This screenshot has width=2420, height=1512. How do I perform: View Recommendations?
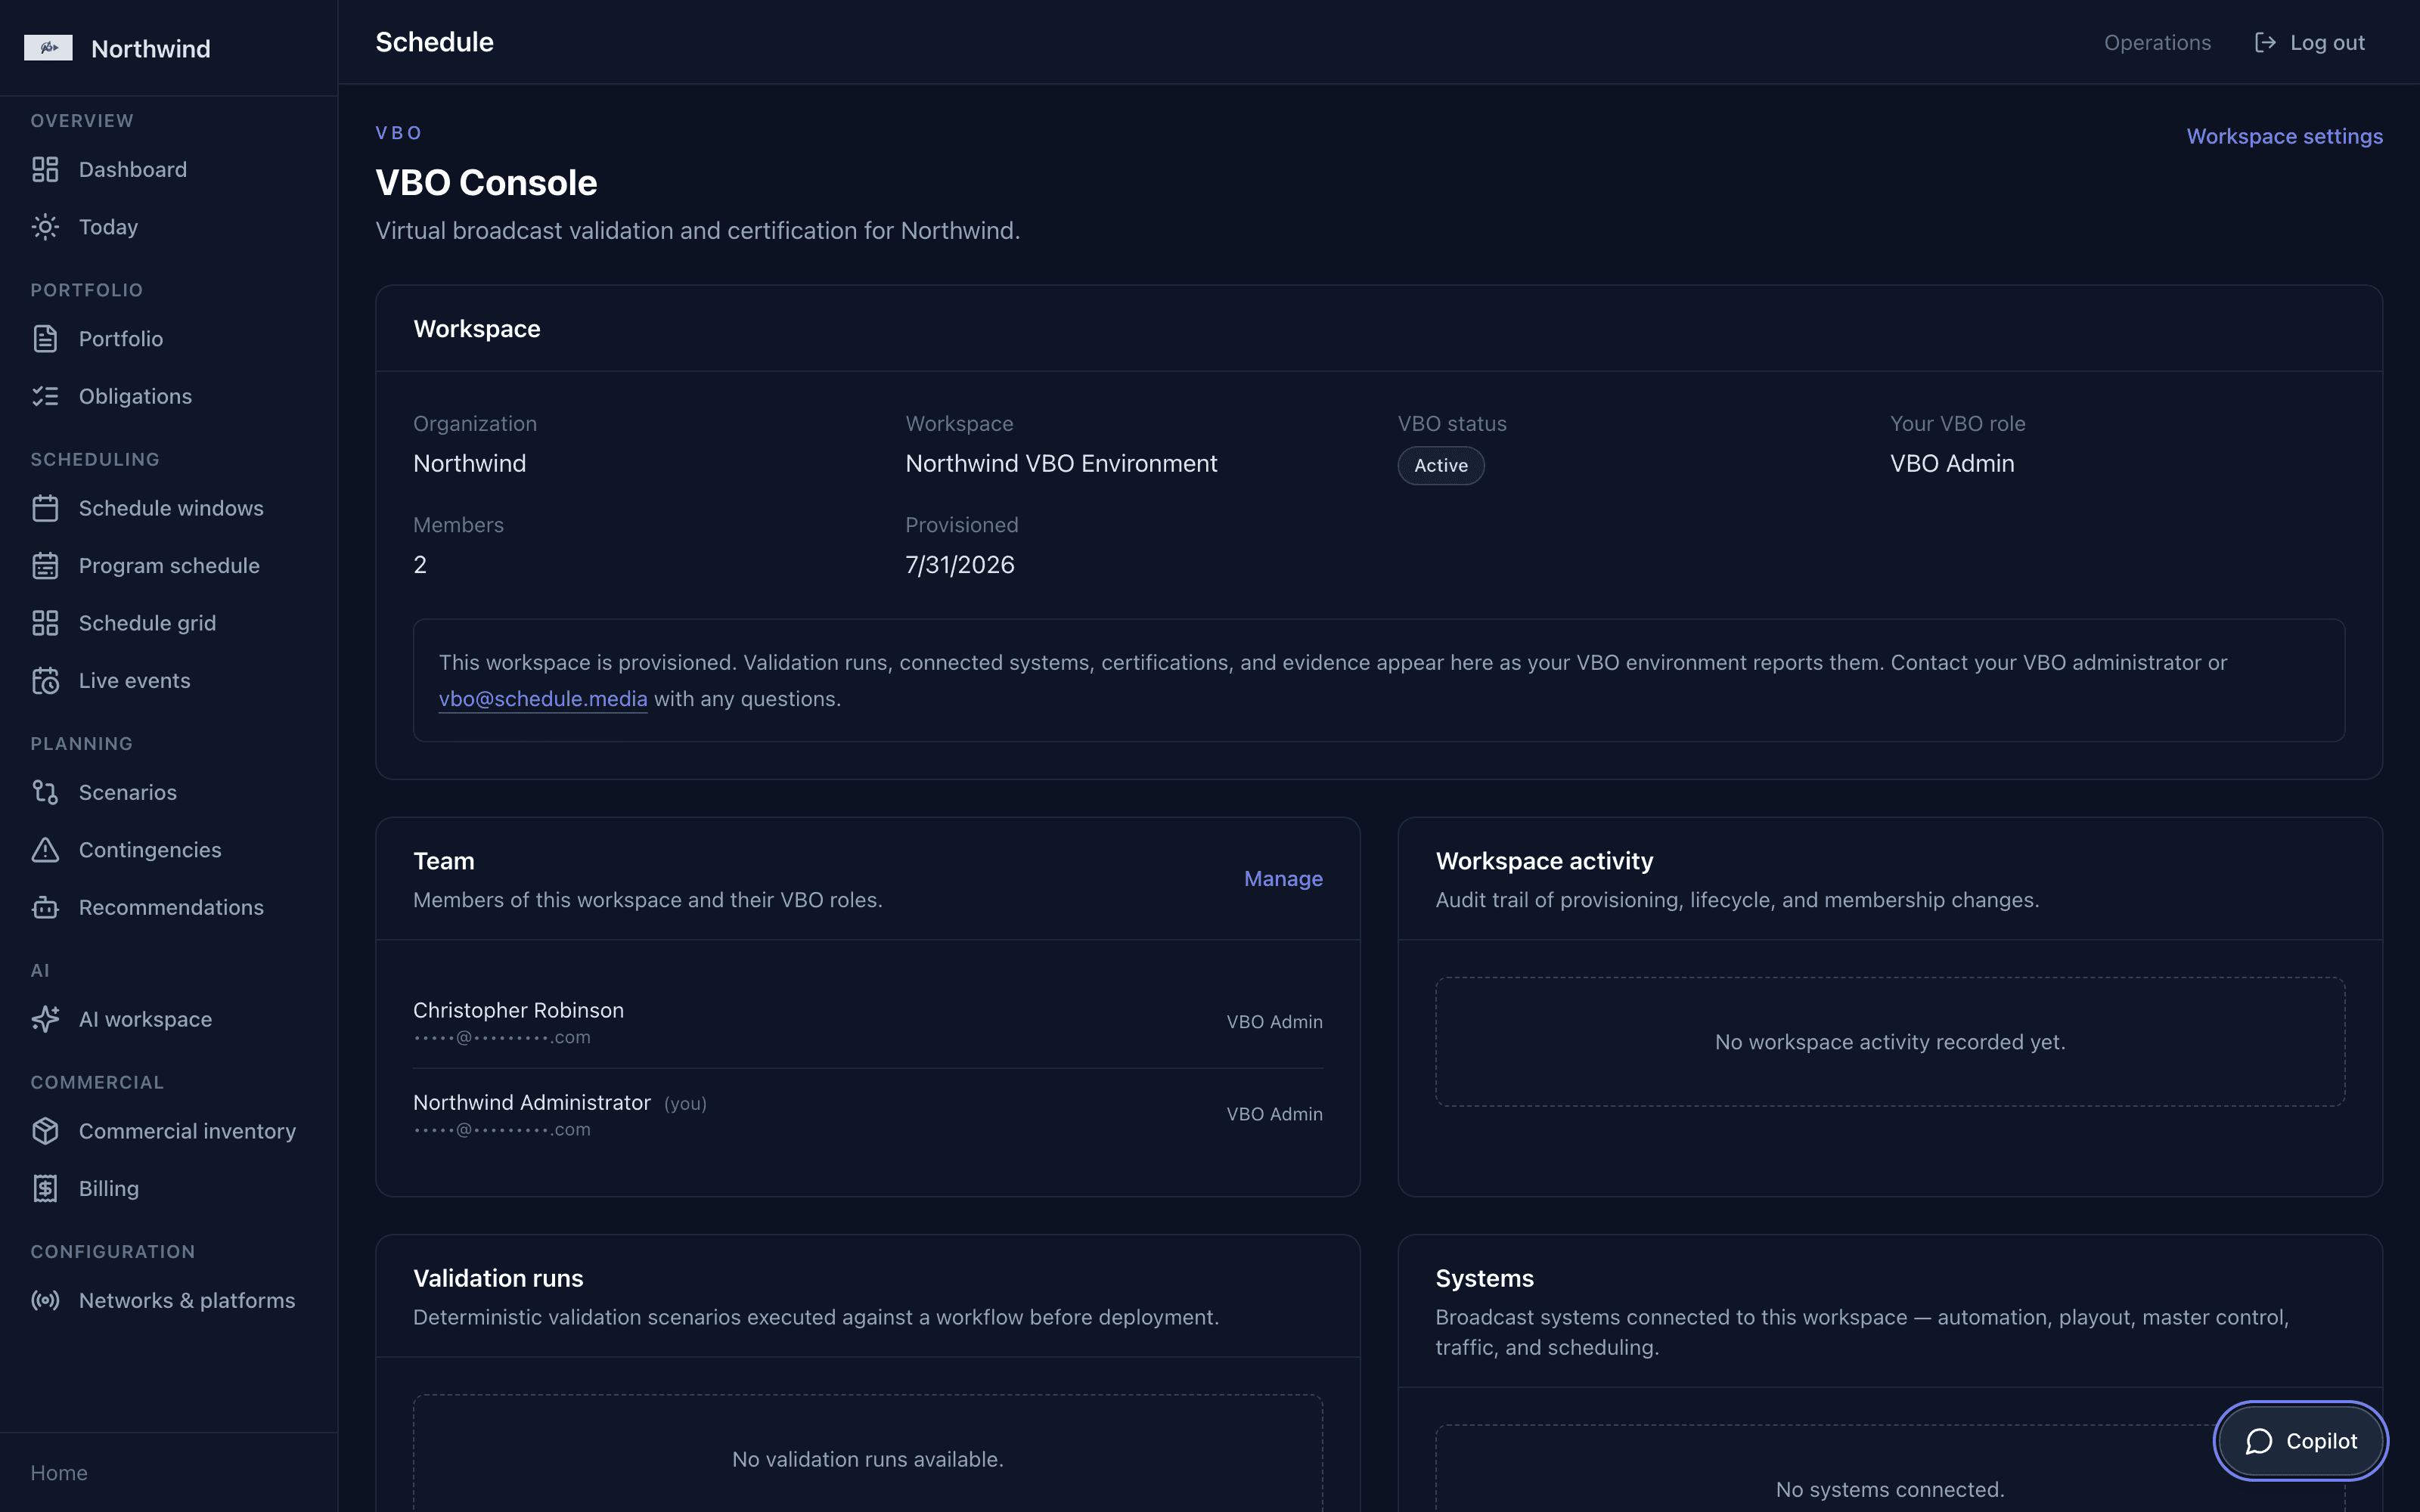click(x=168, y=907)
